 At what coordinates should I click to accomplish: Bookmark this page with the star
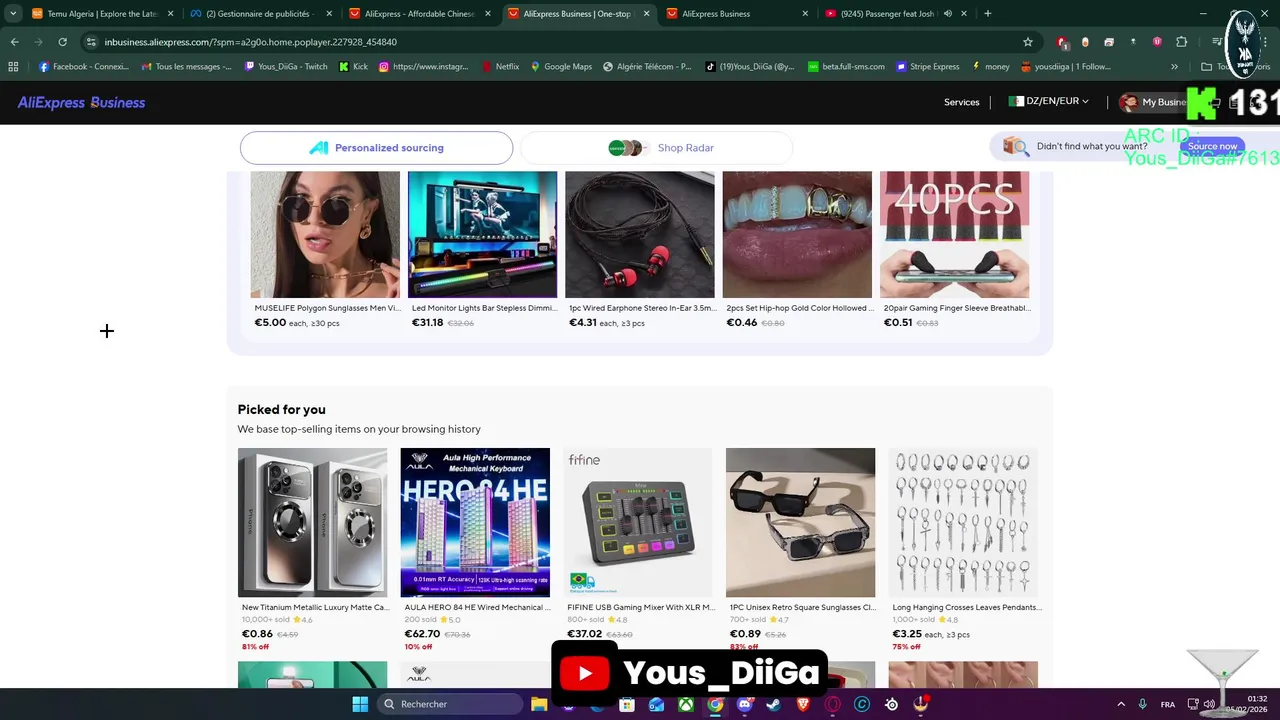1027,42
